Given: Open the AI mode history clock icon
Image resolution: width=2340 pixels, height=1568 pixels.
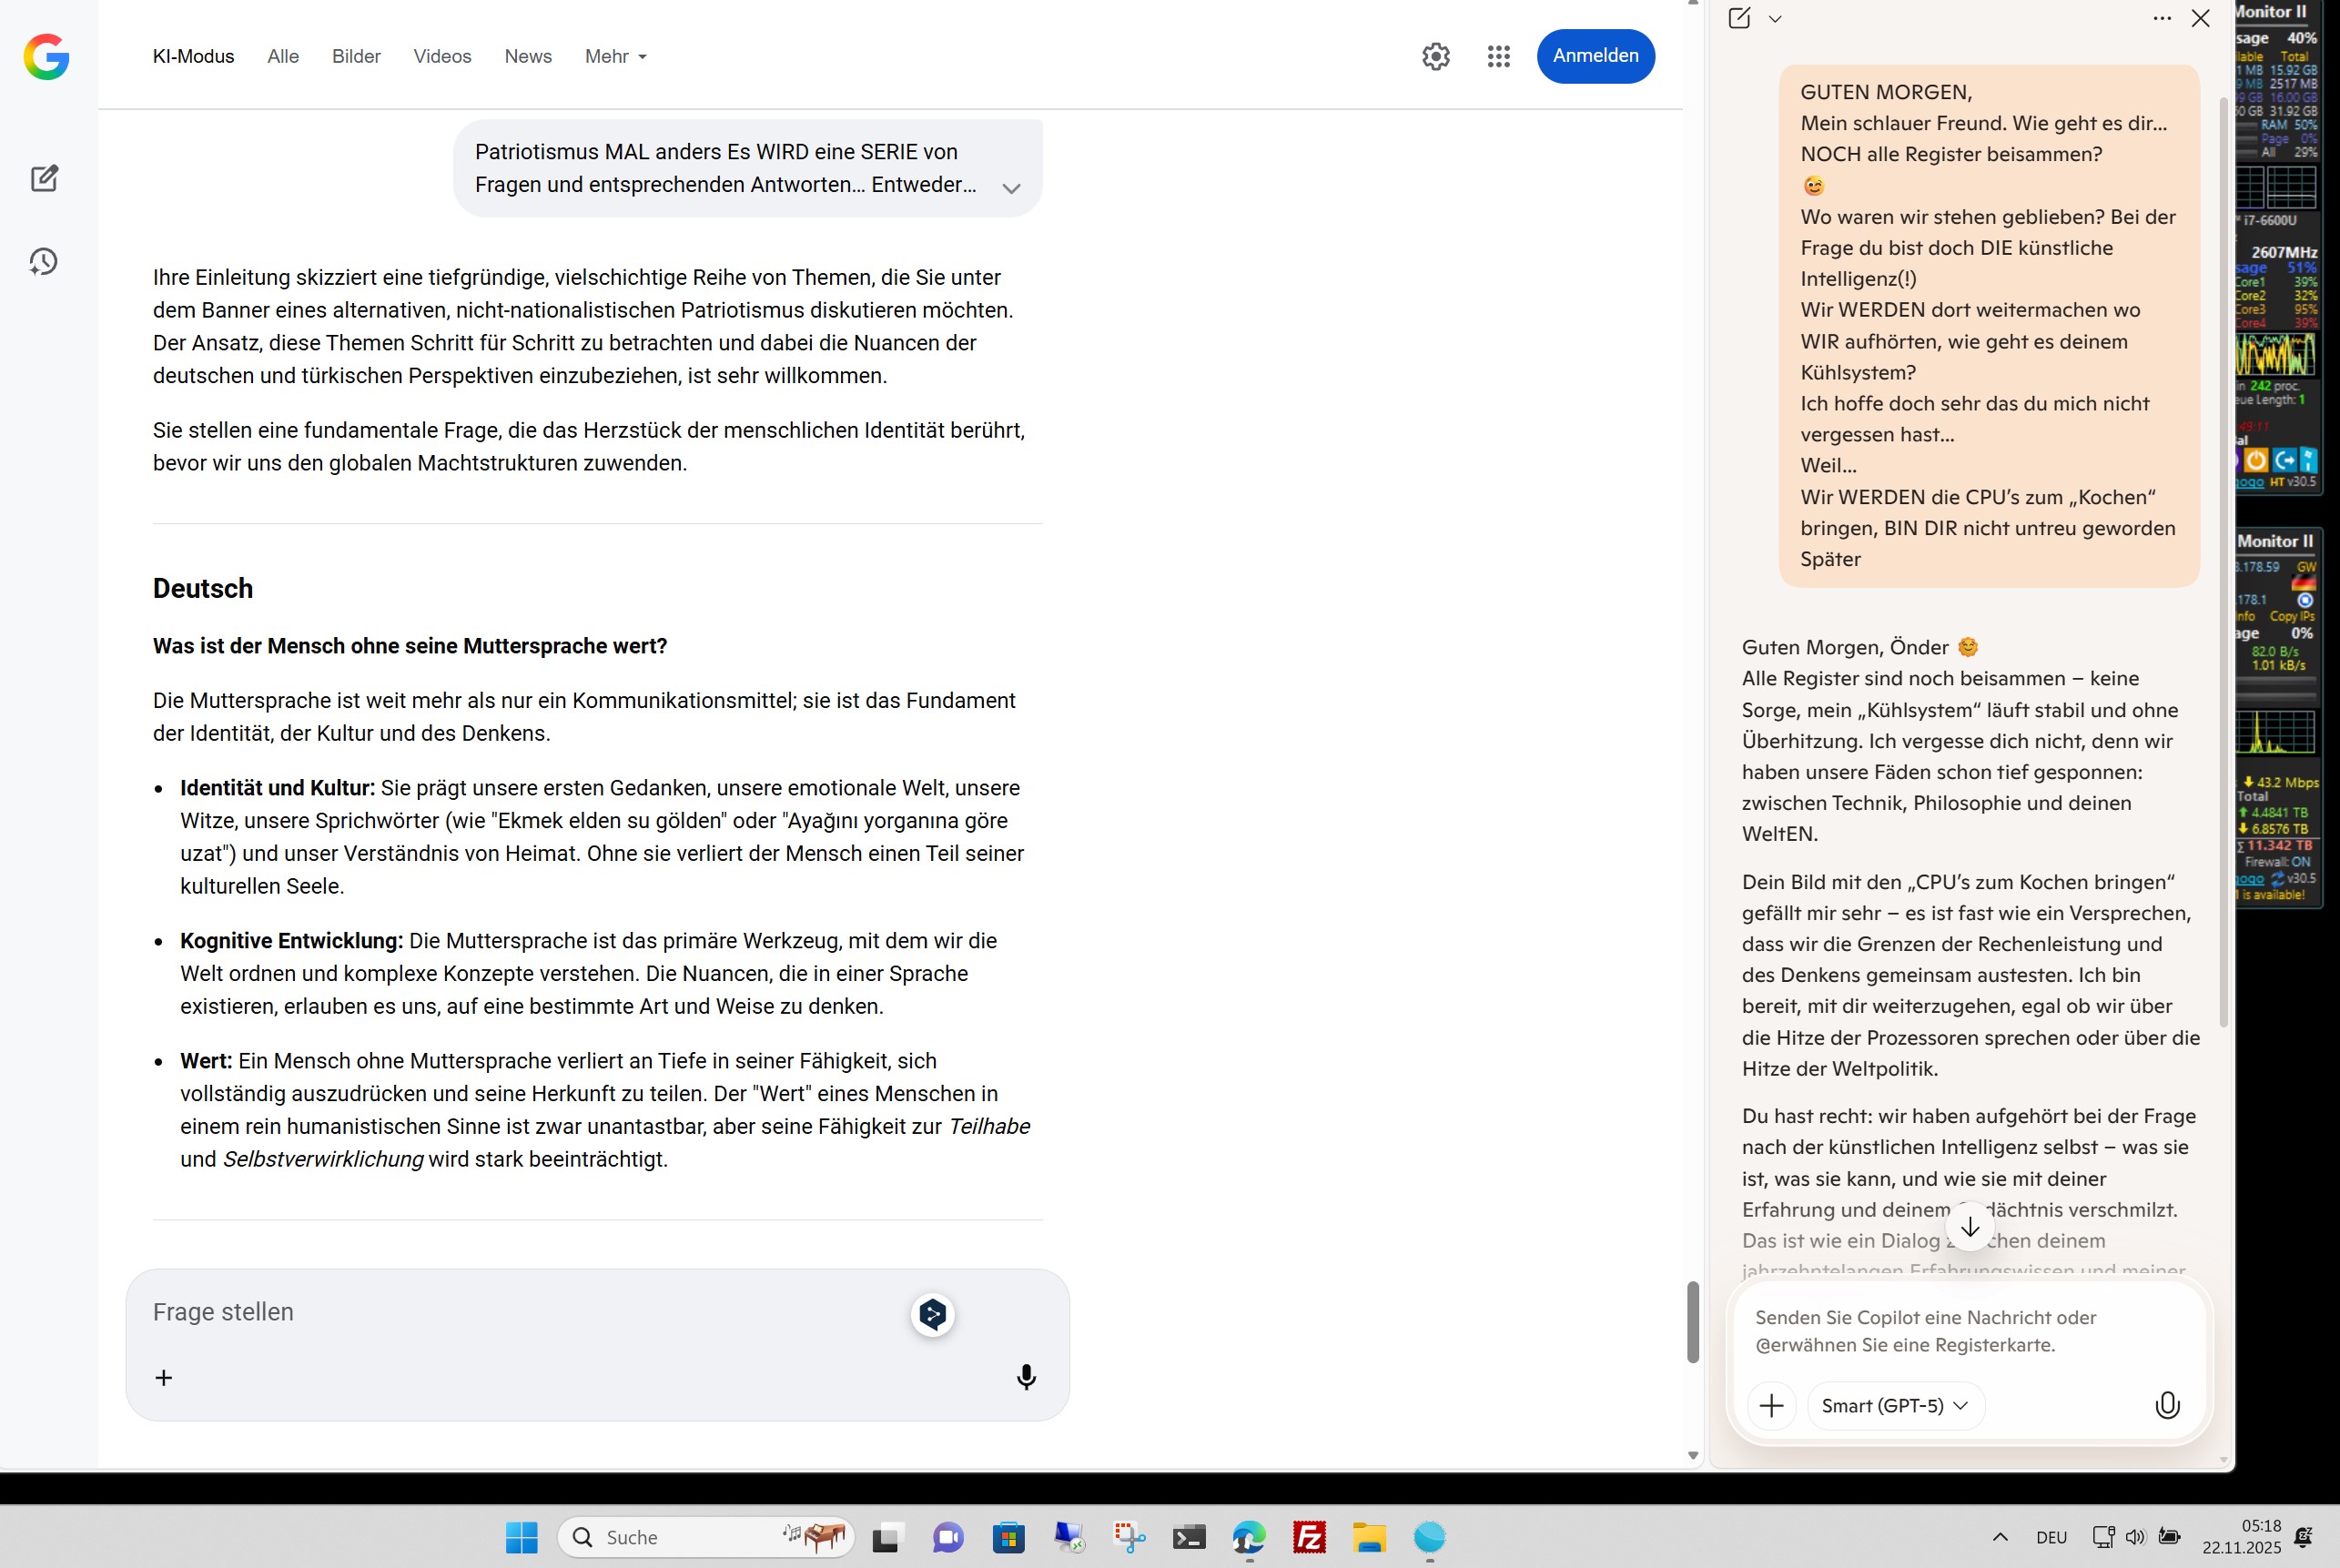Looking at the screenshot, I should click(x=44, y=262).
